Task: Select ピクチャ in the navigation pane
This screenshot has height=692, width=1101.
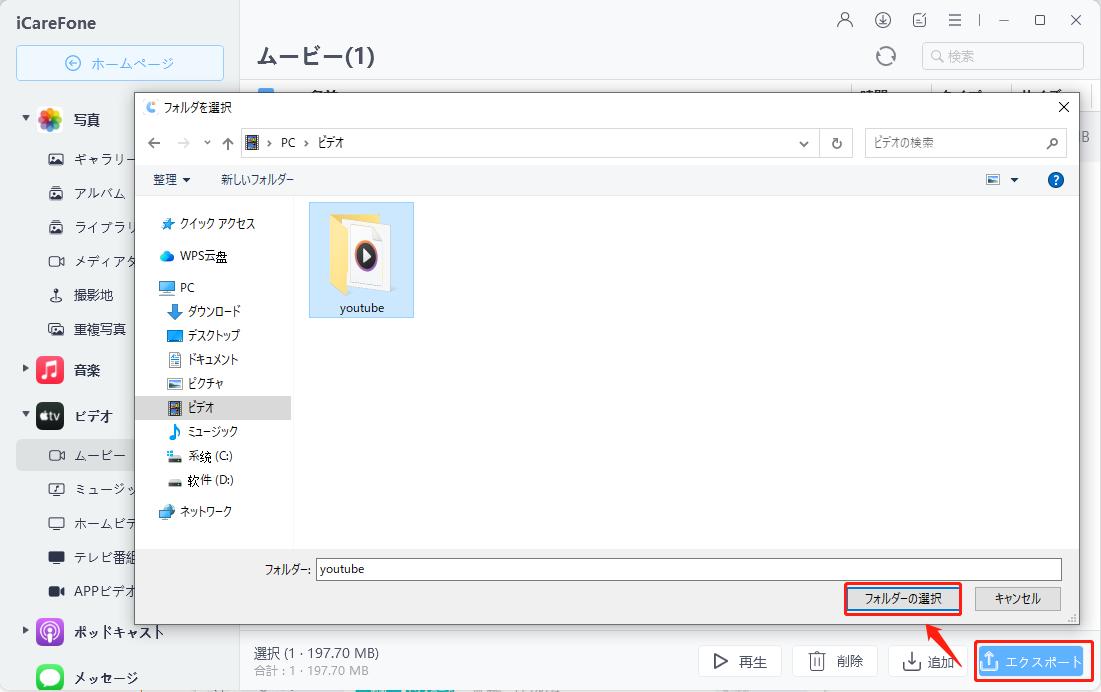Action: pyautogui.click(x=196, y=383)
